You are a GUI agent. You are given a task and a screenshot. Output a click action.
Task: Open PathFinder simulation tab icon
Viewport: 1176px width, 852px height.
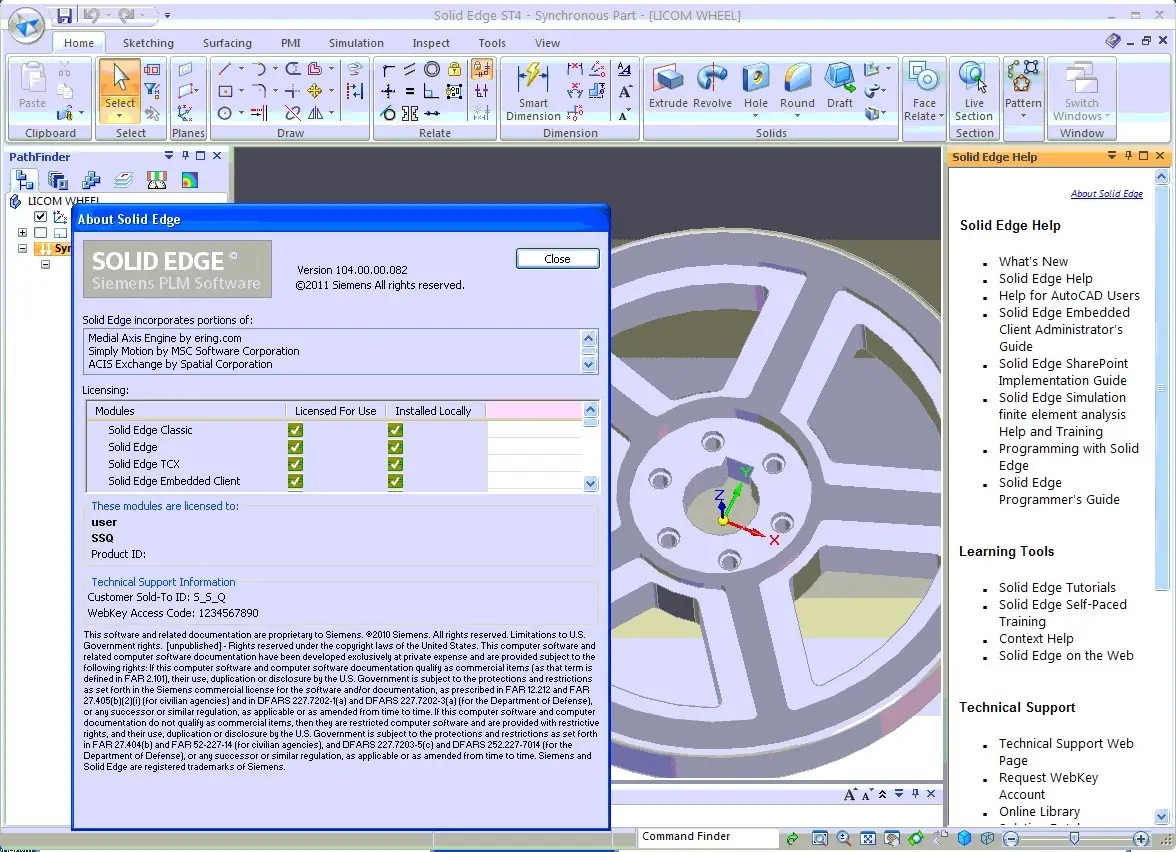189,180
